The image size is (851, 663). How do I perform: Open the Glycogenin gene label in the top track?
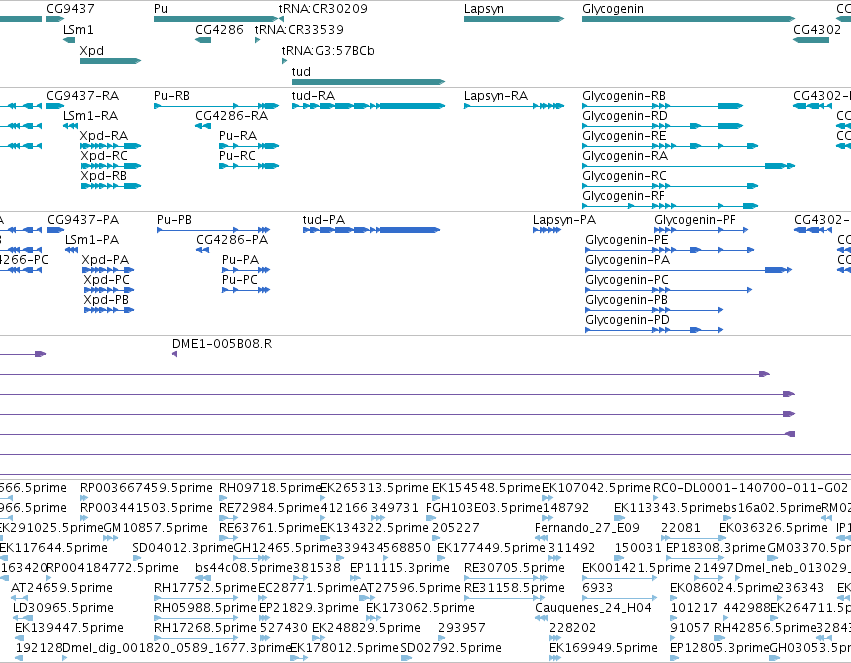[613, 9]
